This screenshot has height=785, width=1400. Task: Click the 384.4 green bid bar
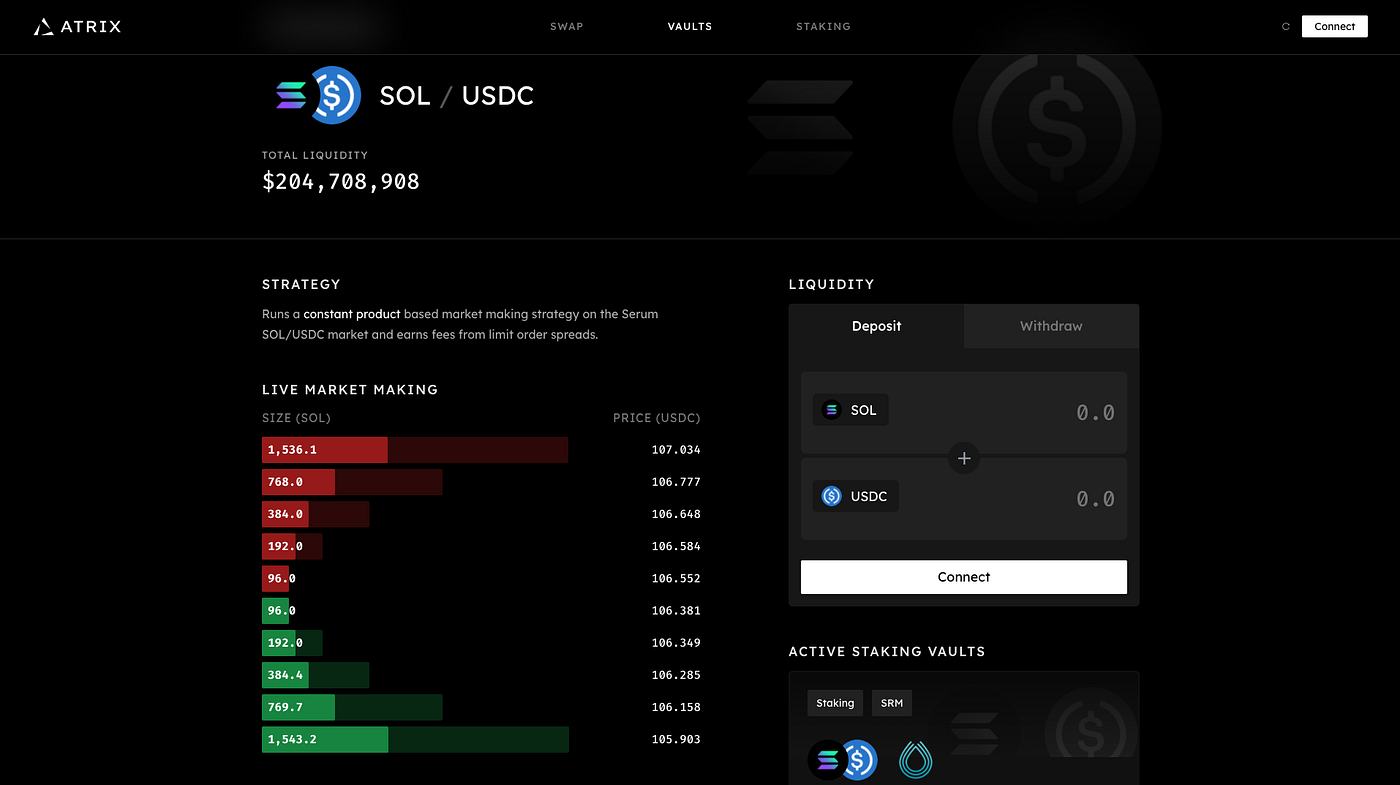316,675
